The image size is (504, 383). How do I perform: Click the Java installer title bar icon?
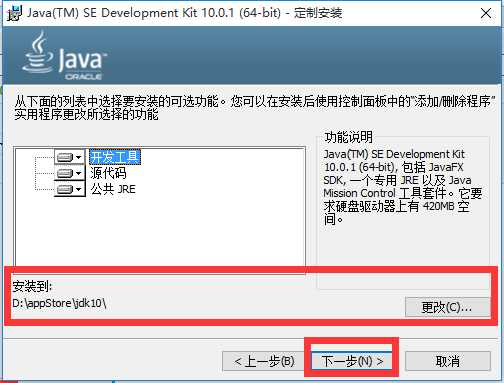(x=14, y=13)
